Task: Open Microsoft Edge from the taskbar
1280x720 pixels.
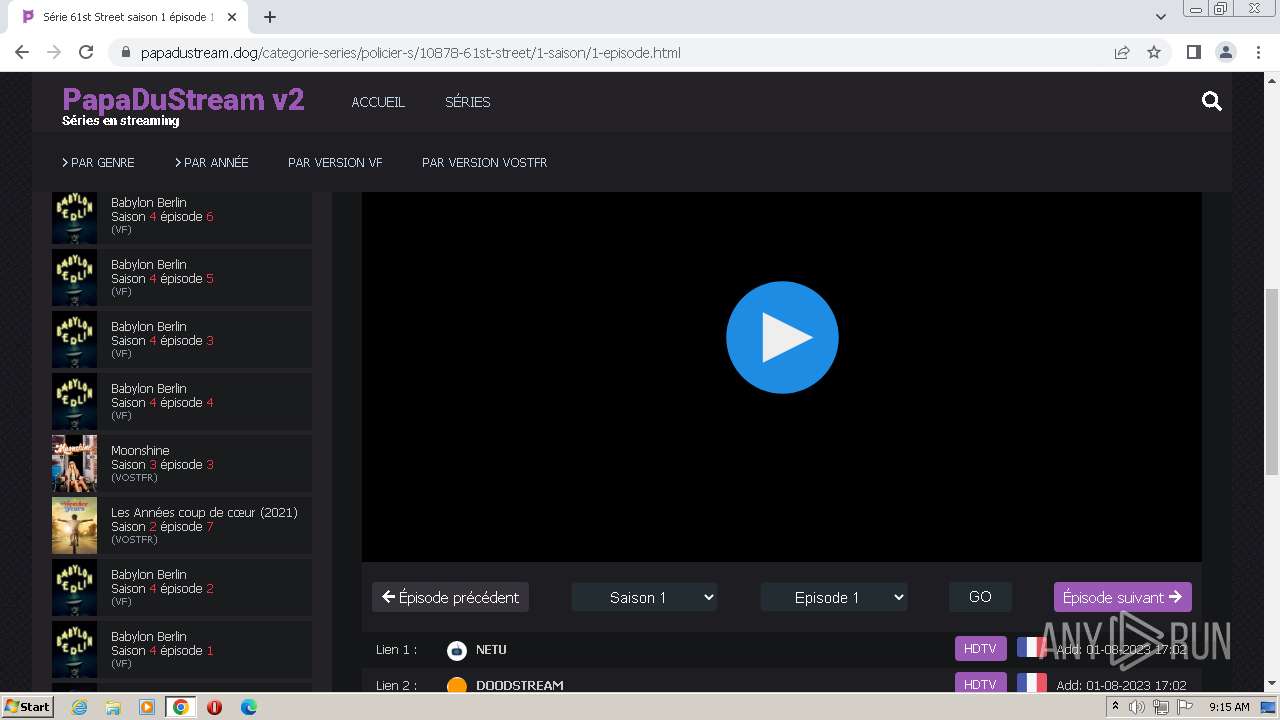Action: (248, 707)
